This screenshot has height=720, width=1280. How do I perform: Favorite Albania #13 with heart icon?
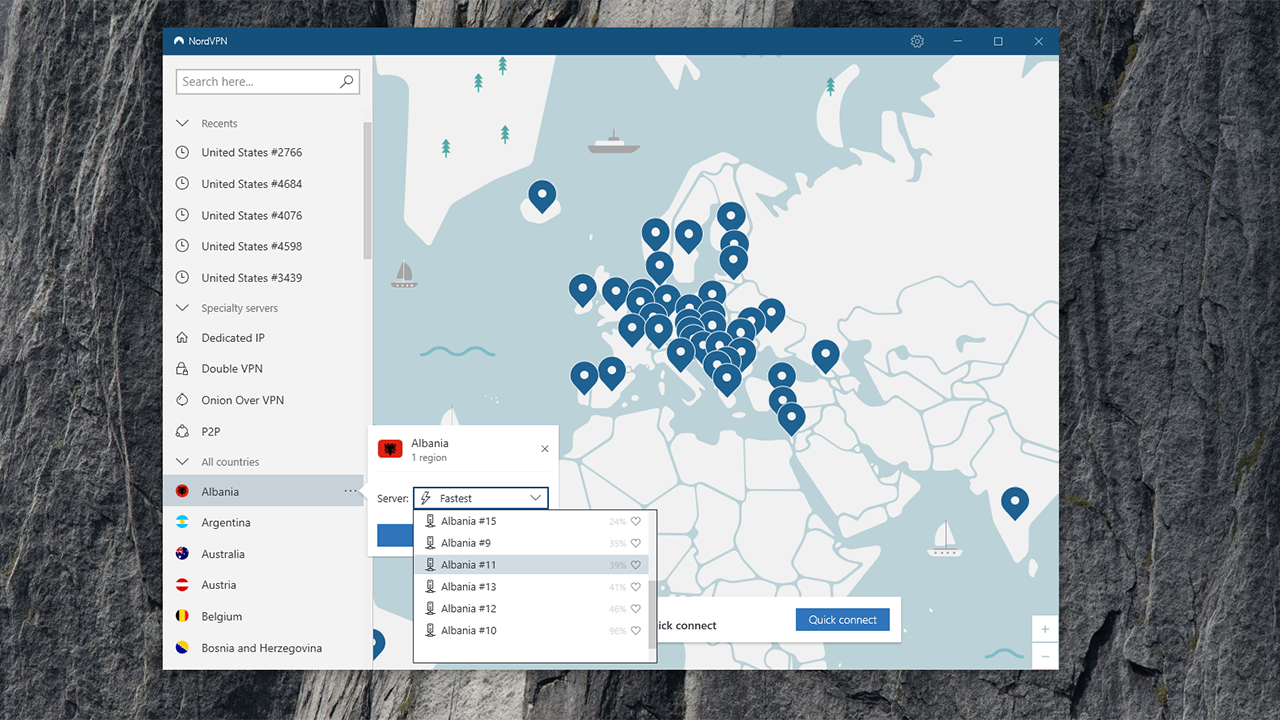coord(636,587)
